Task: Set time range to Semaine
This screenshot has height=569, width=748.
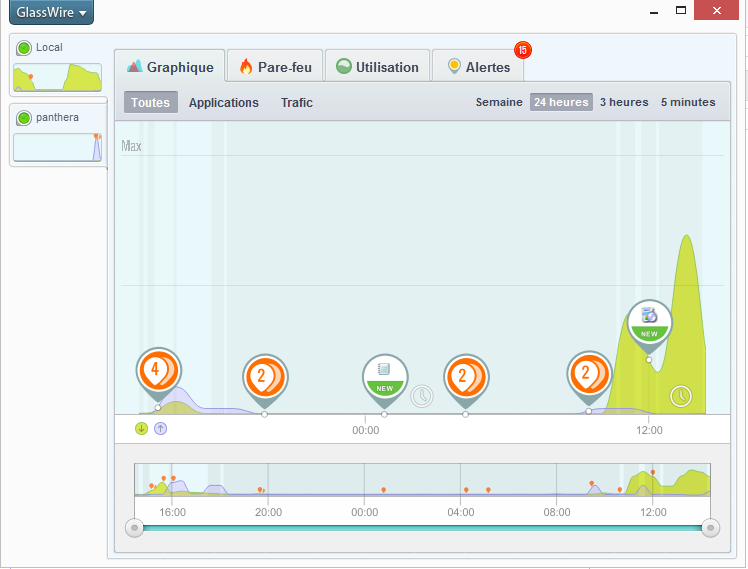Action: (x=499, y=102)
